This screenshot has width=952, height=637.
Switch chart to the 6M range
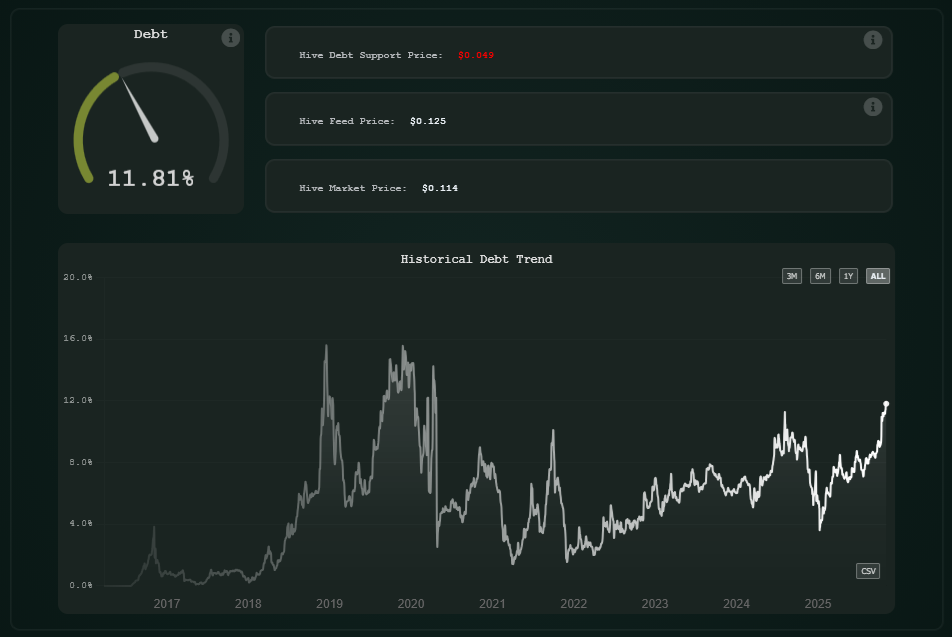coord(820,276)
